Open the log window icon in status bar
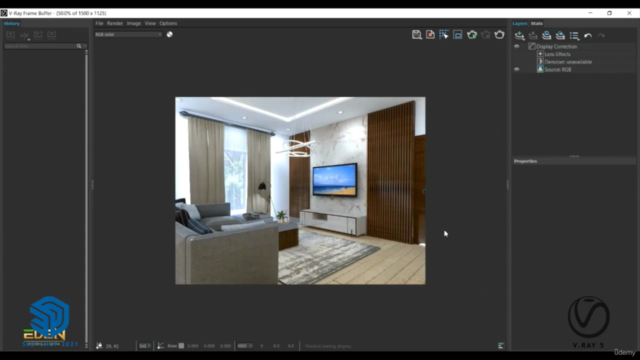 (x=501, y=346)
